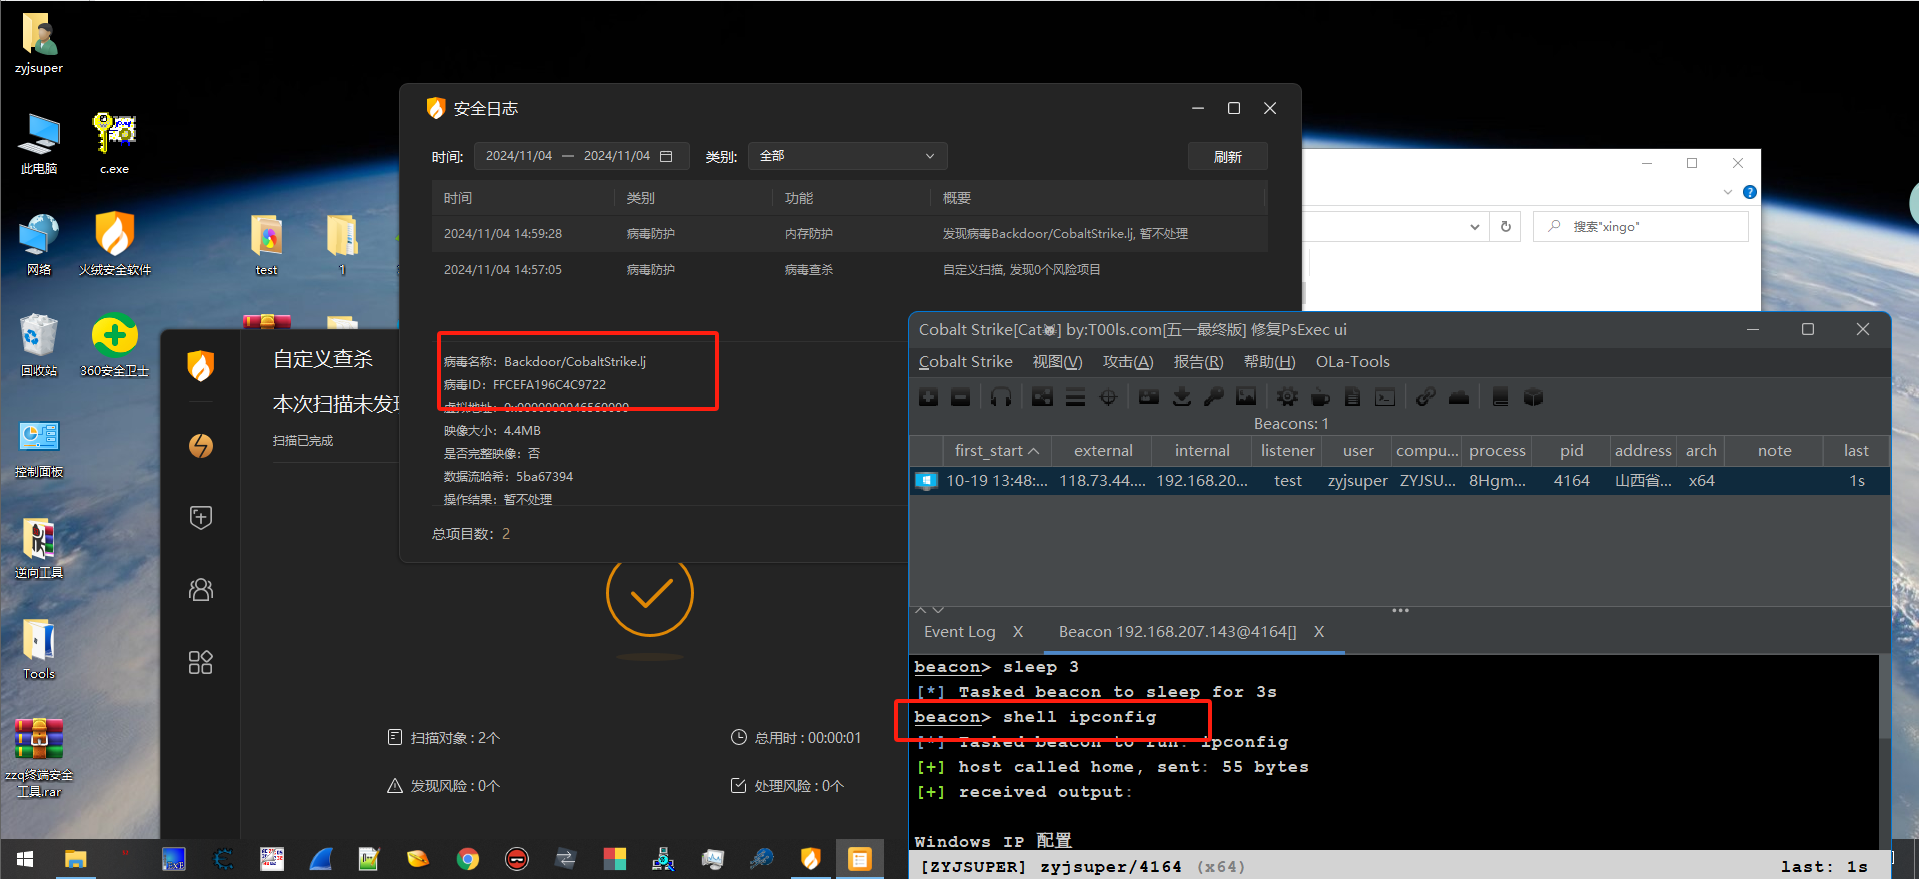
Task: Click the terminal scripted delivery icon
Action: coord(1385,397)
